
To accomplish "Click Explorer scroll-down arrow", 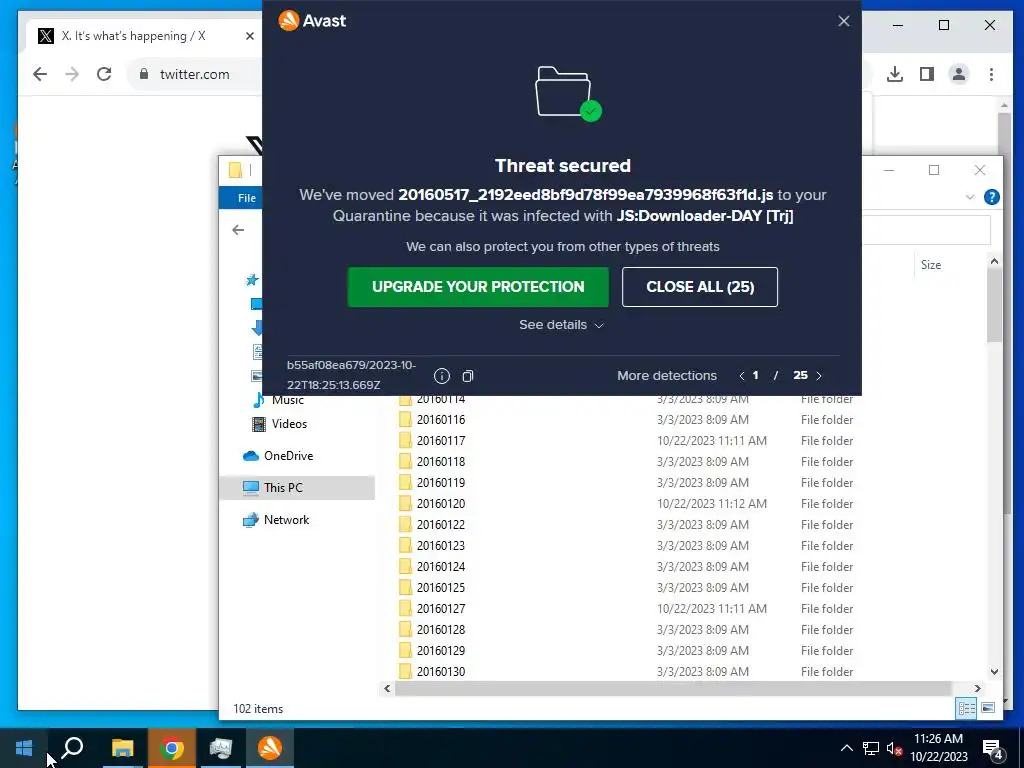I will point(994,671).
